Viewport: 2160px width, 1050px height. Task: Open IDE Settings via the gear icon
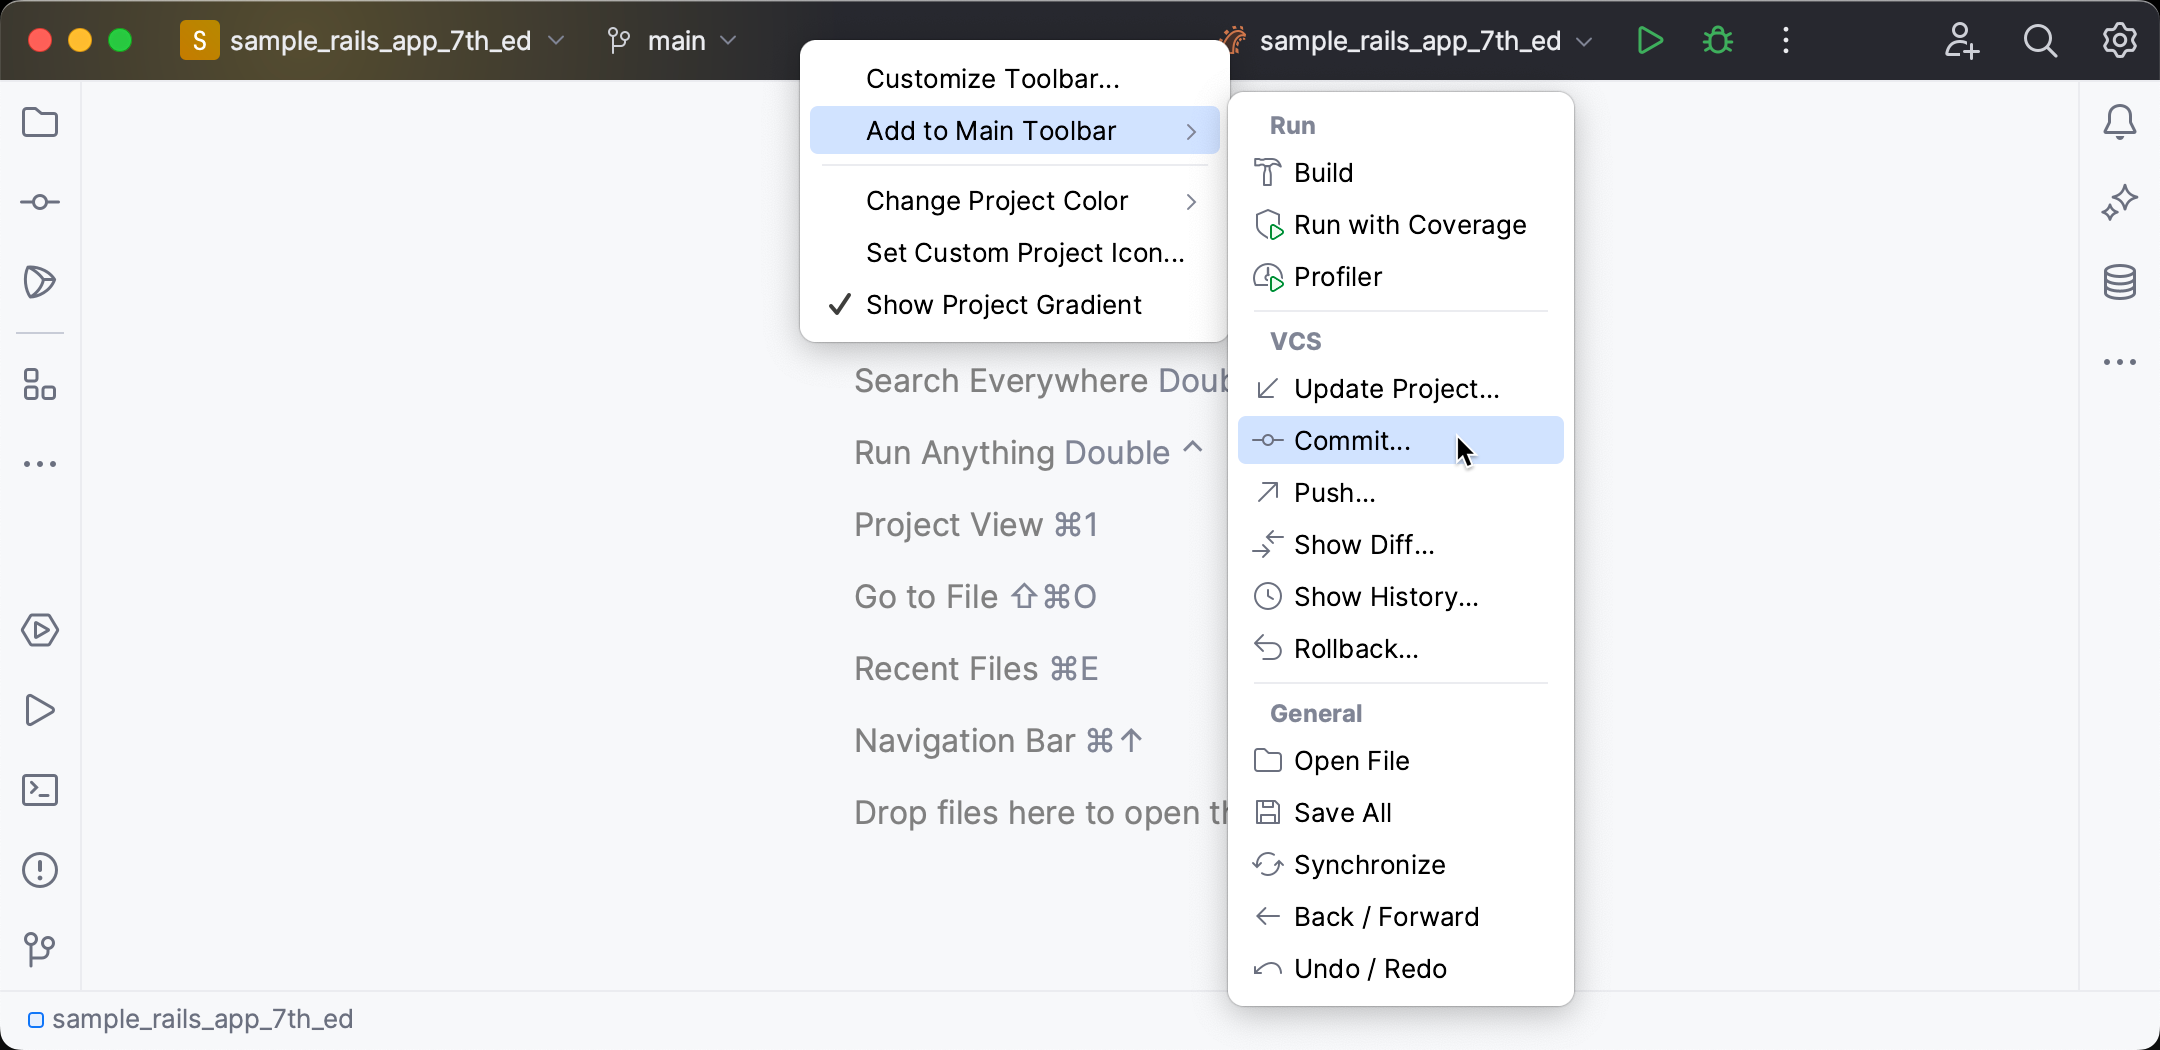[2118, 40]
